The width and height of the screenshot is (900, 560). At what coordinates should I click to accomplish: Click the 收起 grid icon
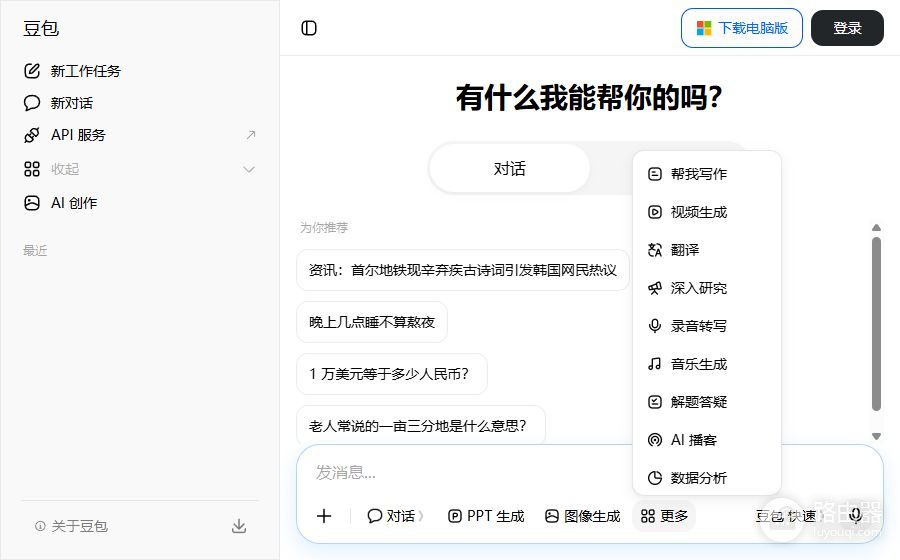[x=32, y=169]
